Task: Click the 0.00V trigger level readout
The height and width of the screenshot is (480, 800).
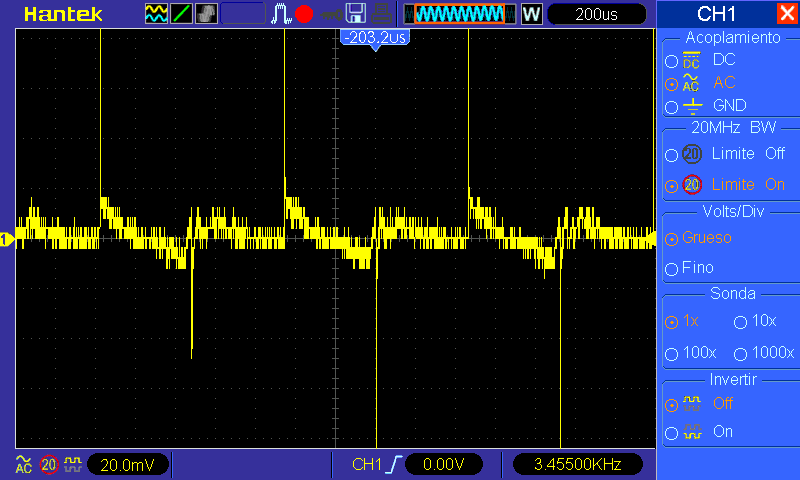Action: (443, 464)
